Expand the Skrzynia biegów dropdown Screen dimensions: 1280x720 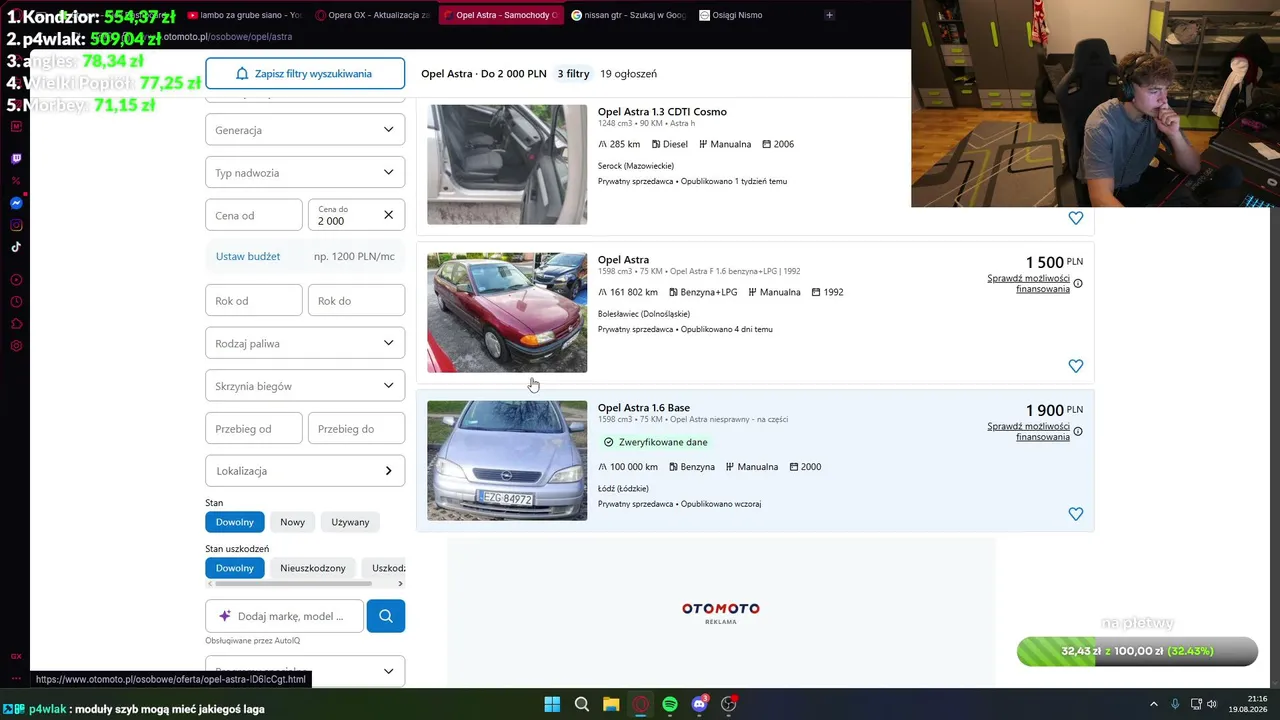[x=305, y=386]
